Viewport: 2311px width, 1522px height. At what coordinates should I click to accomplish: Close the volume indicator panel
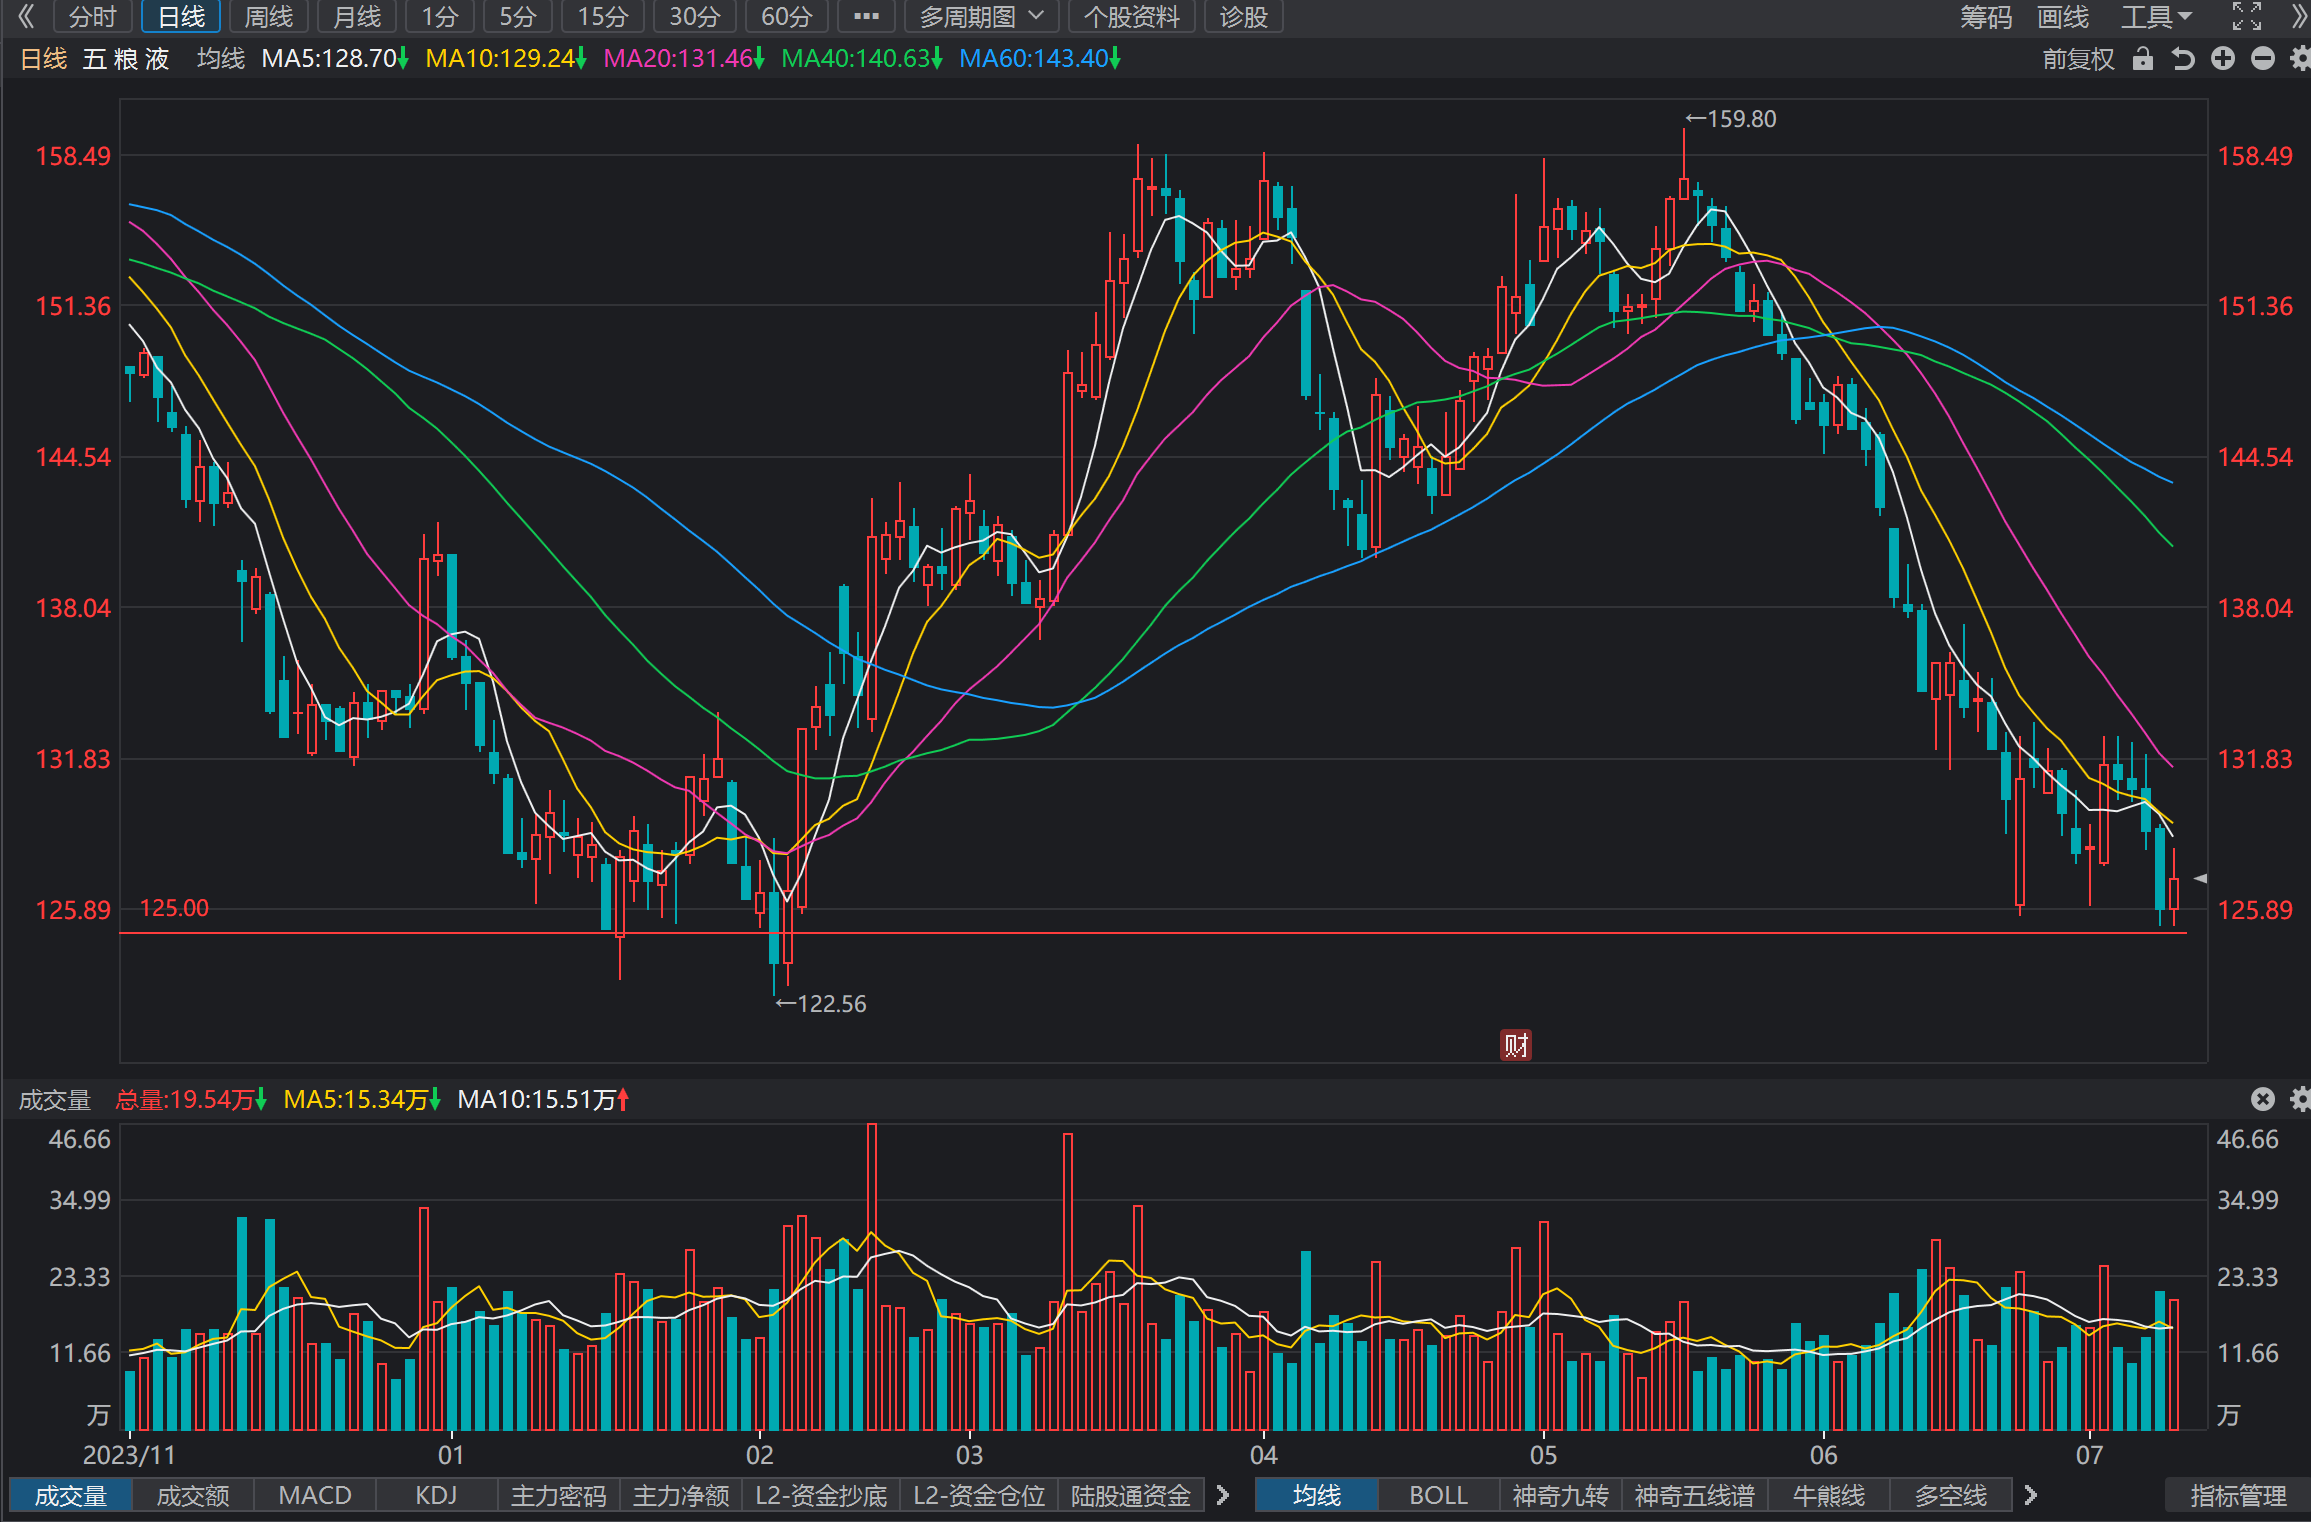2263,1099
